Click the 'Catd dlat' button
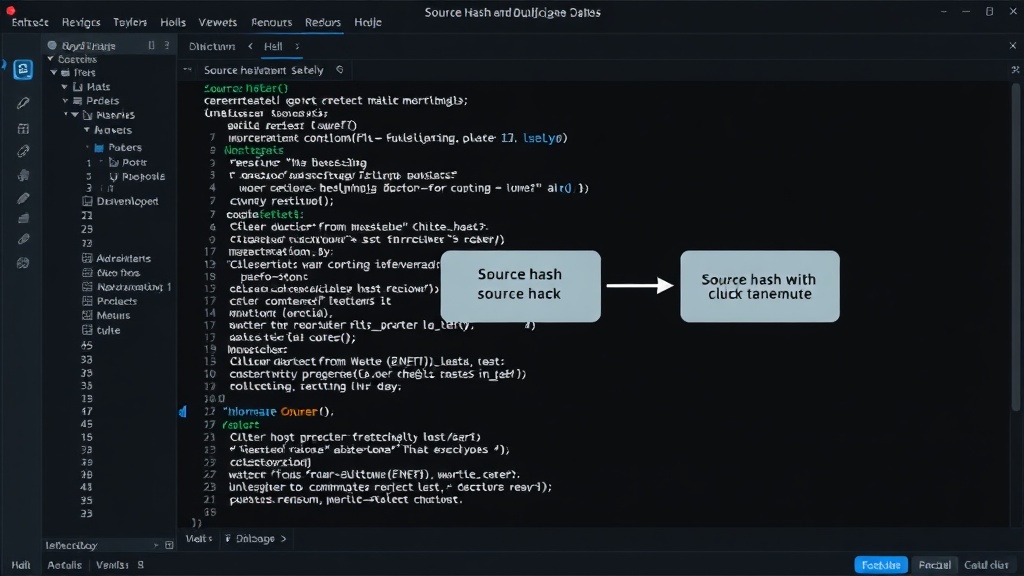1024x576 pixels. [986, 565]
